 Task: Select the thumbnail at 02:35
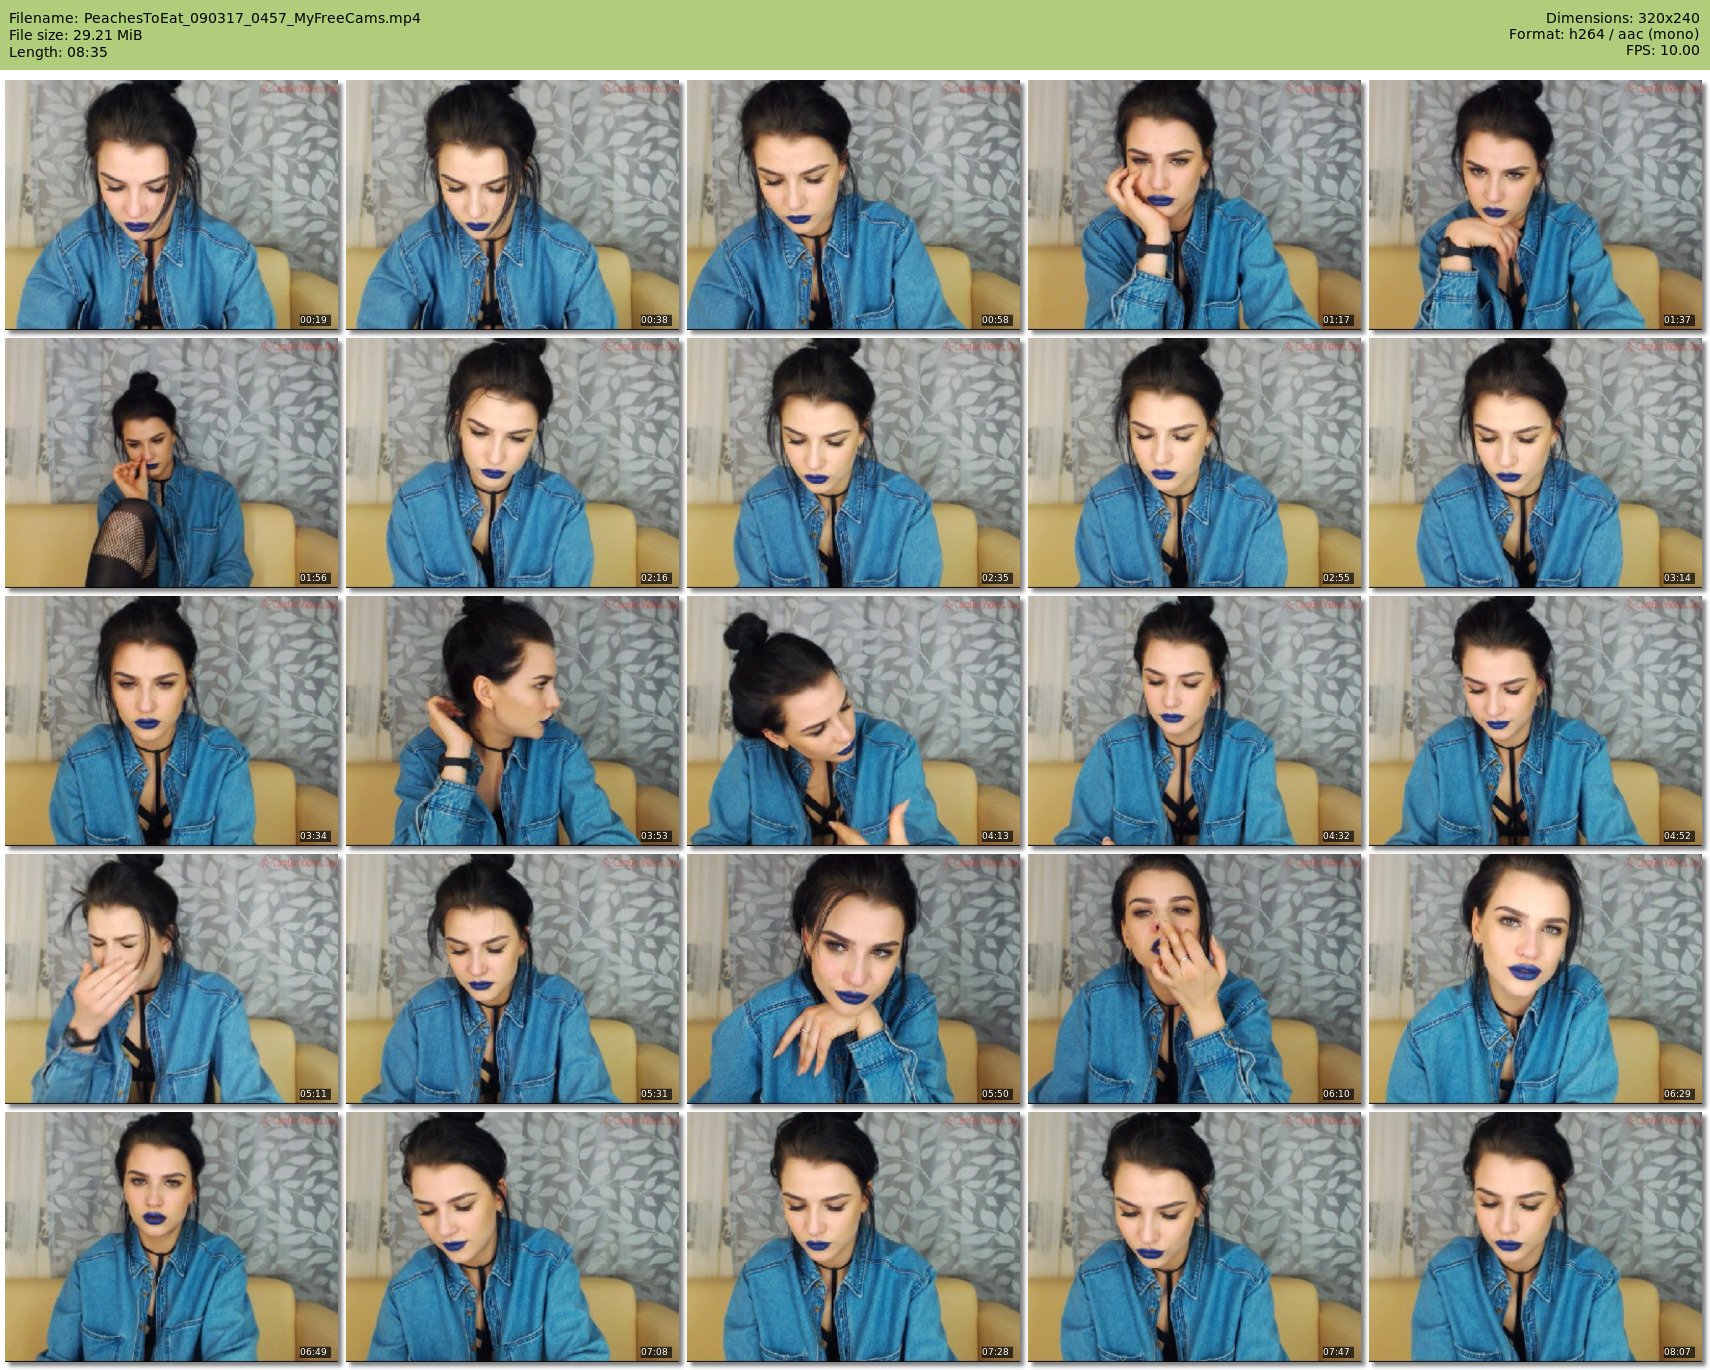click(x=853, y=463)
